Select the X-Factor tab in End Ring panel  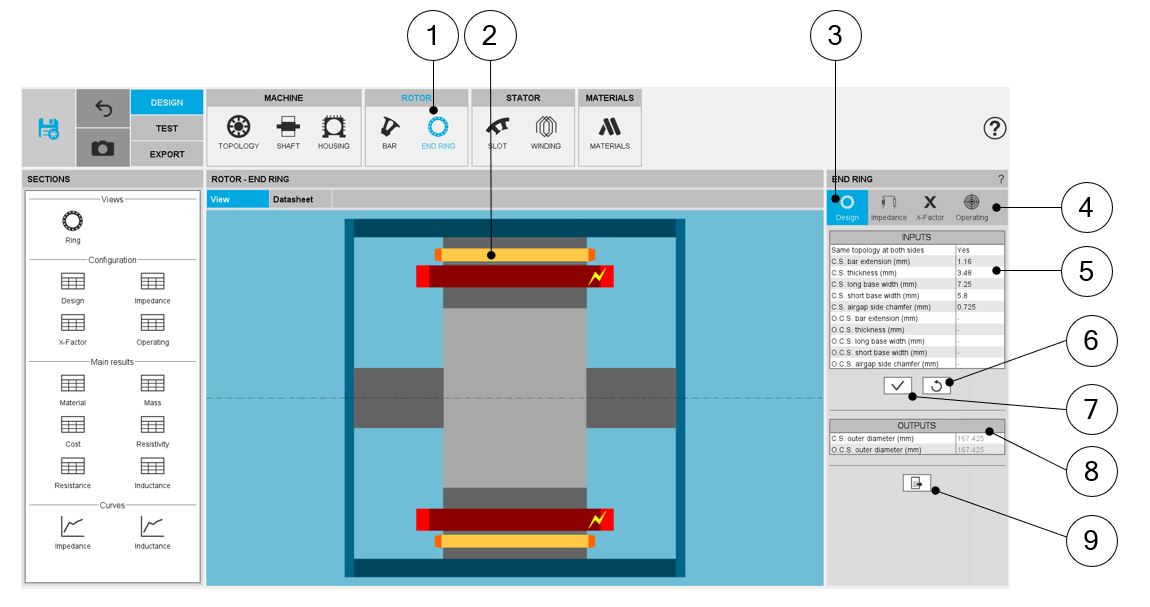[x=929, y=206]
